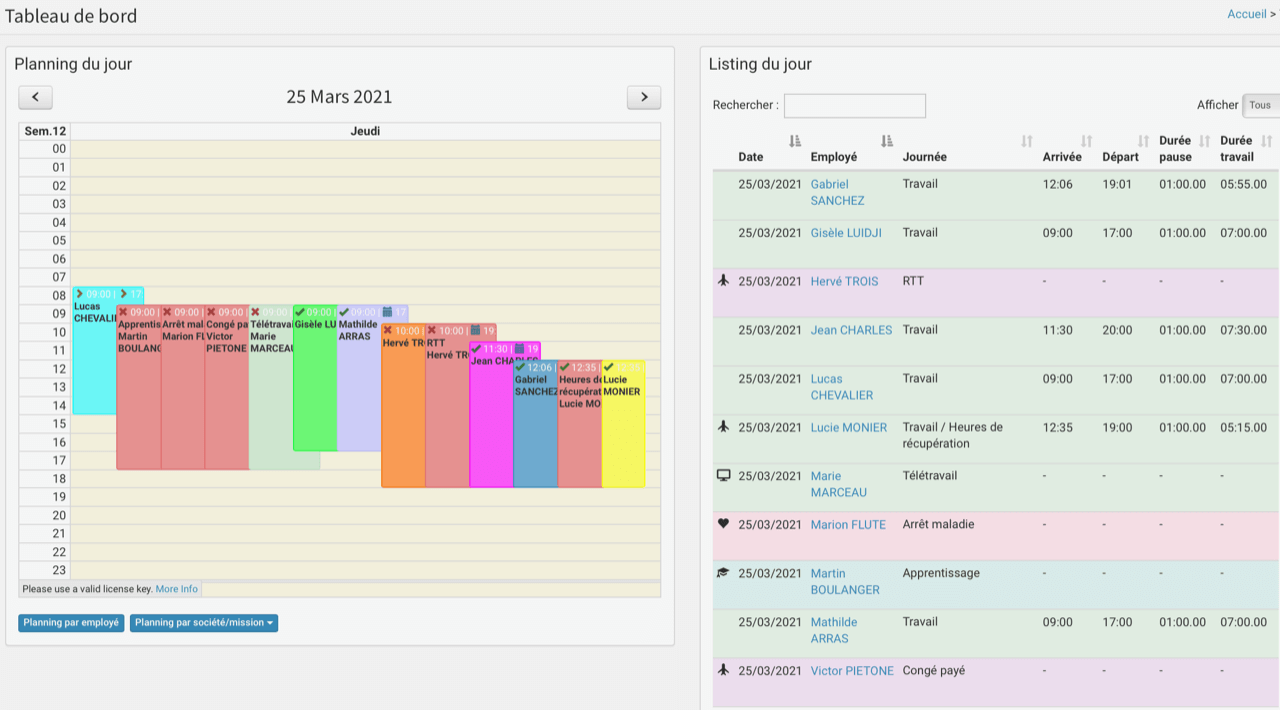The image size is (1280, 710).
Task: Click the graduation cap icon beside Martin BOULANGER
Action: [724, 573]
